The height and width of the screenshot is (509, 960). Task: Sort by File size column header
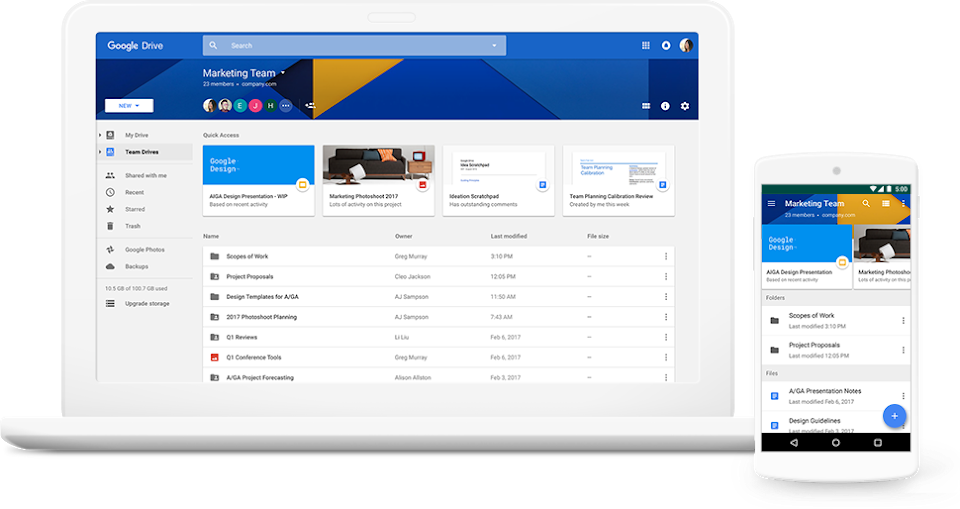click(x=598, y=236)
